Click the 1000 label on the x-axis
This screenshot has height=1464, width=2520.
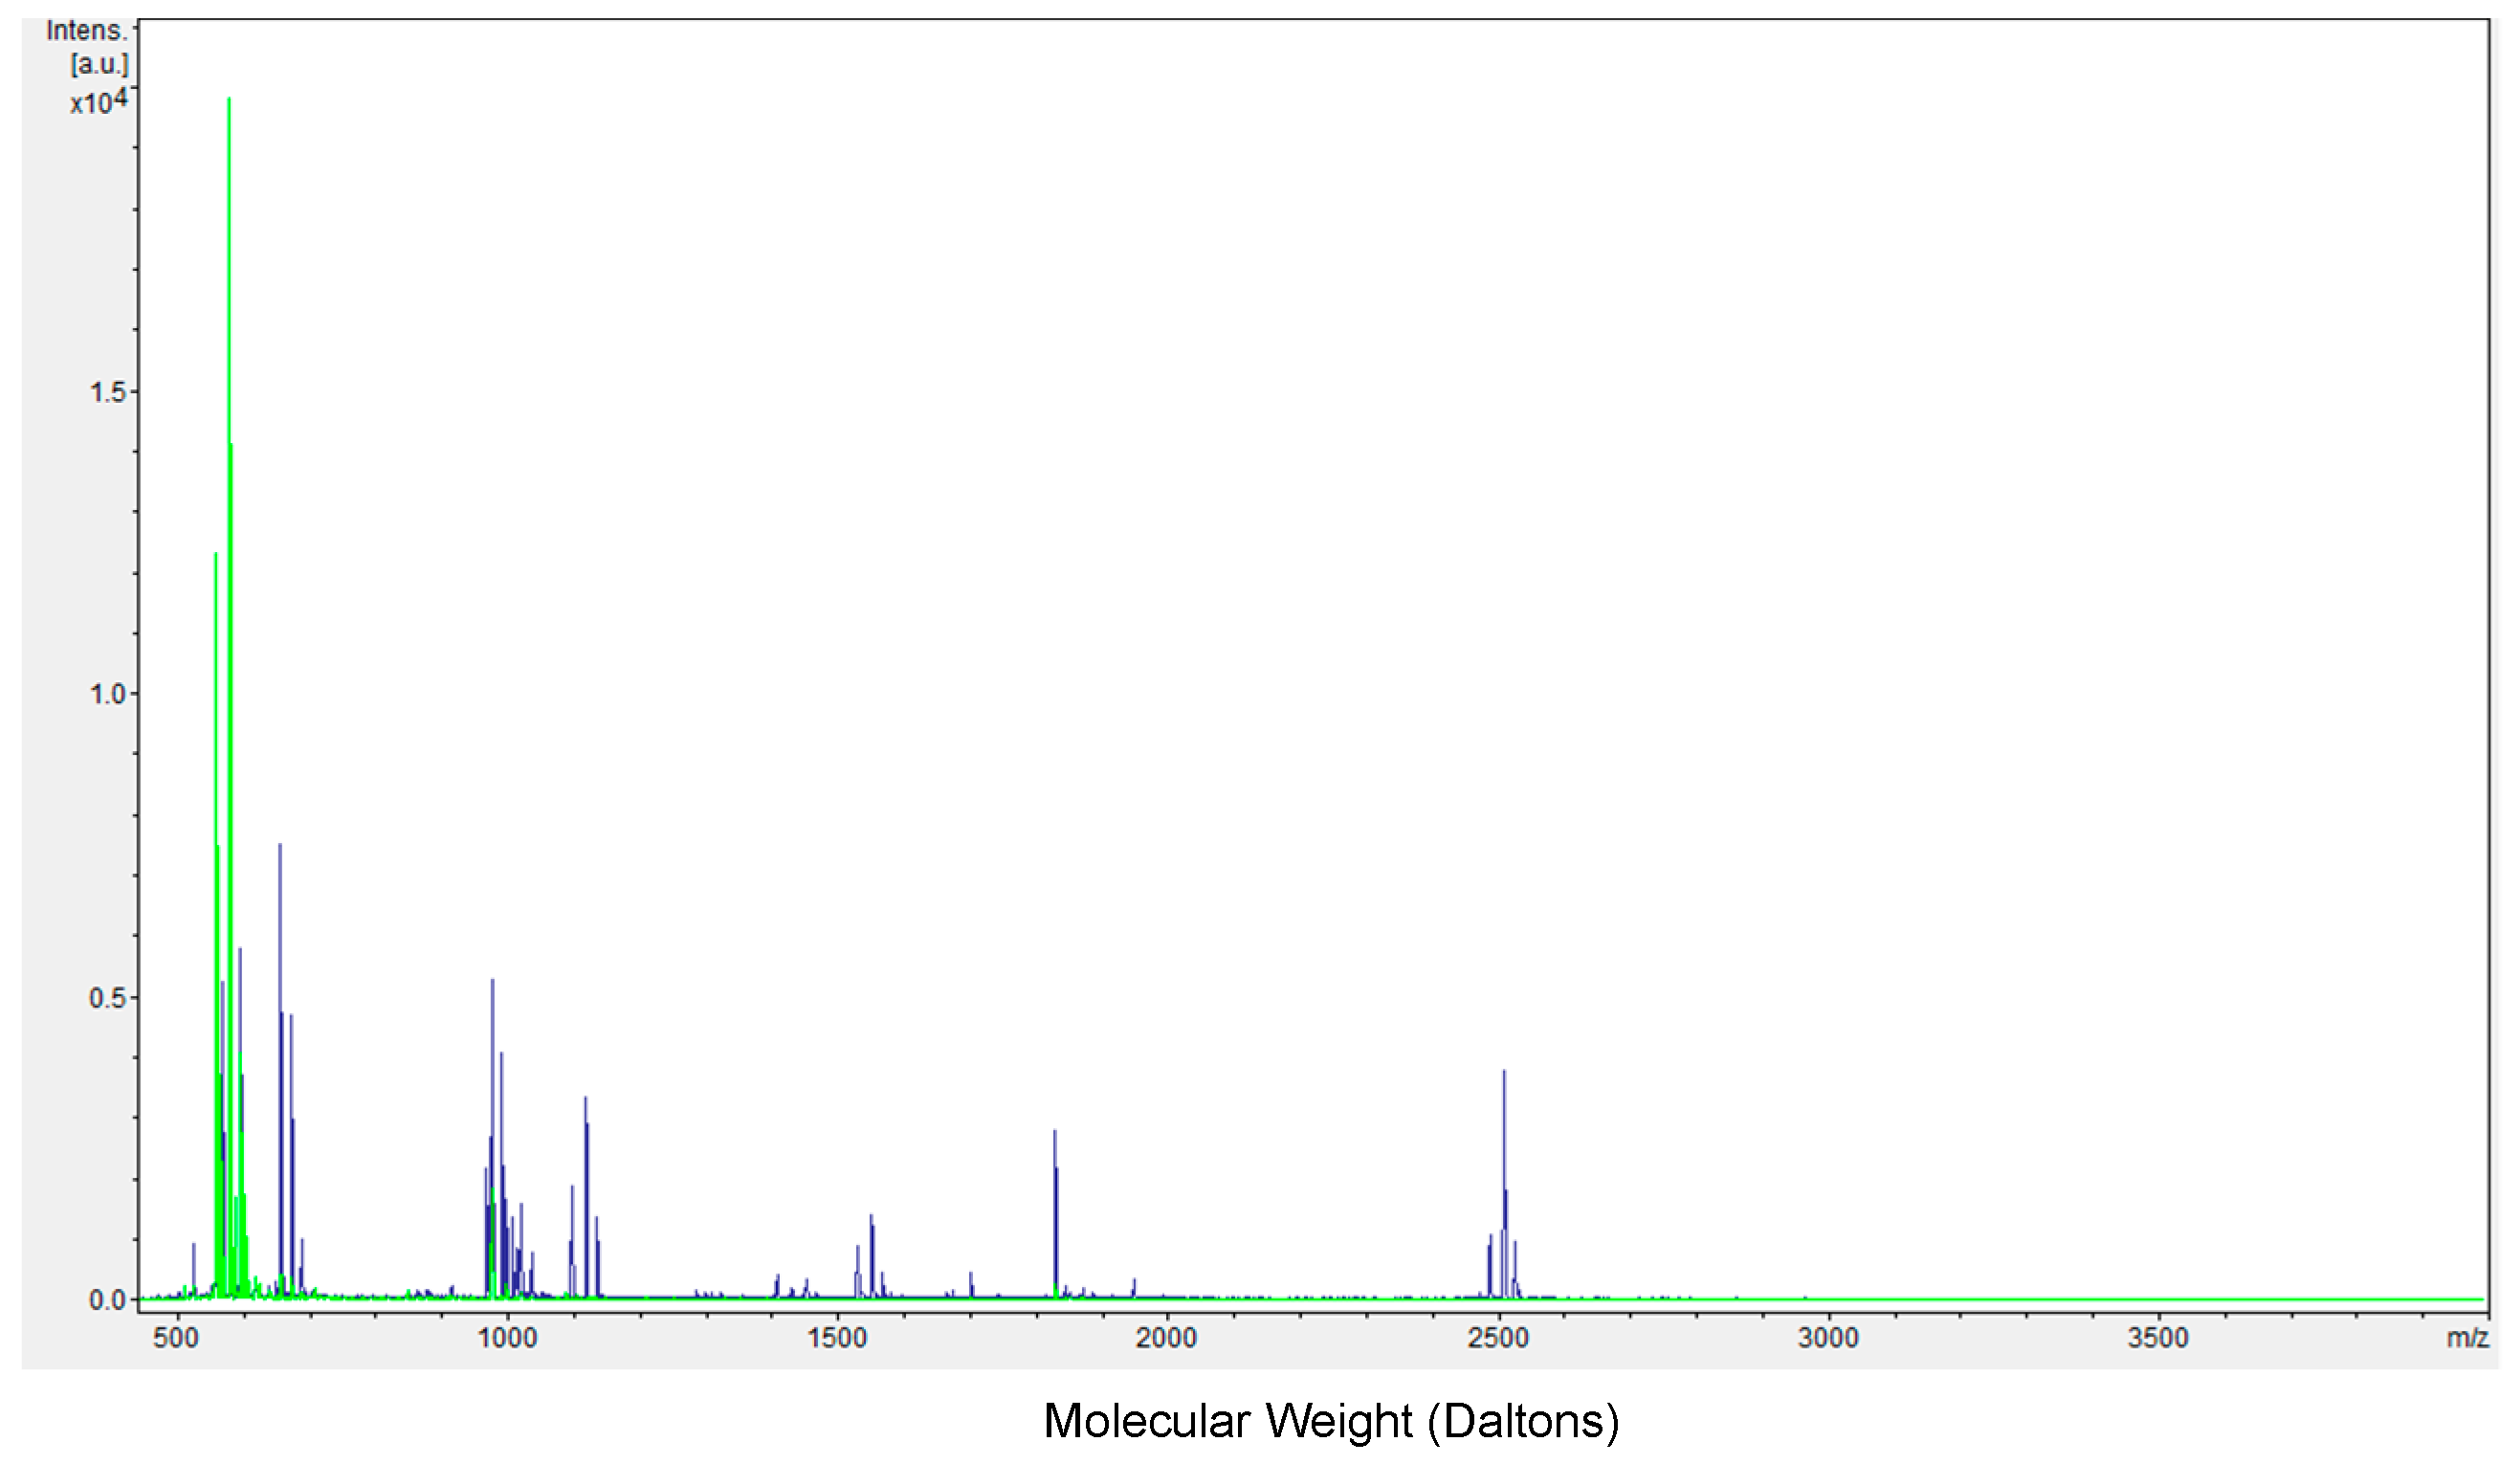tap(507, 1338)
